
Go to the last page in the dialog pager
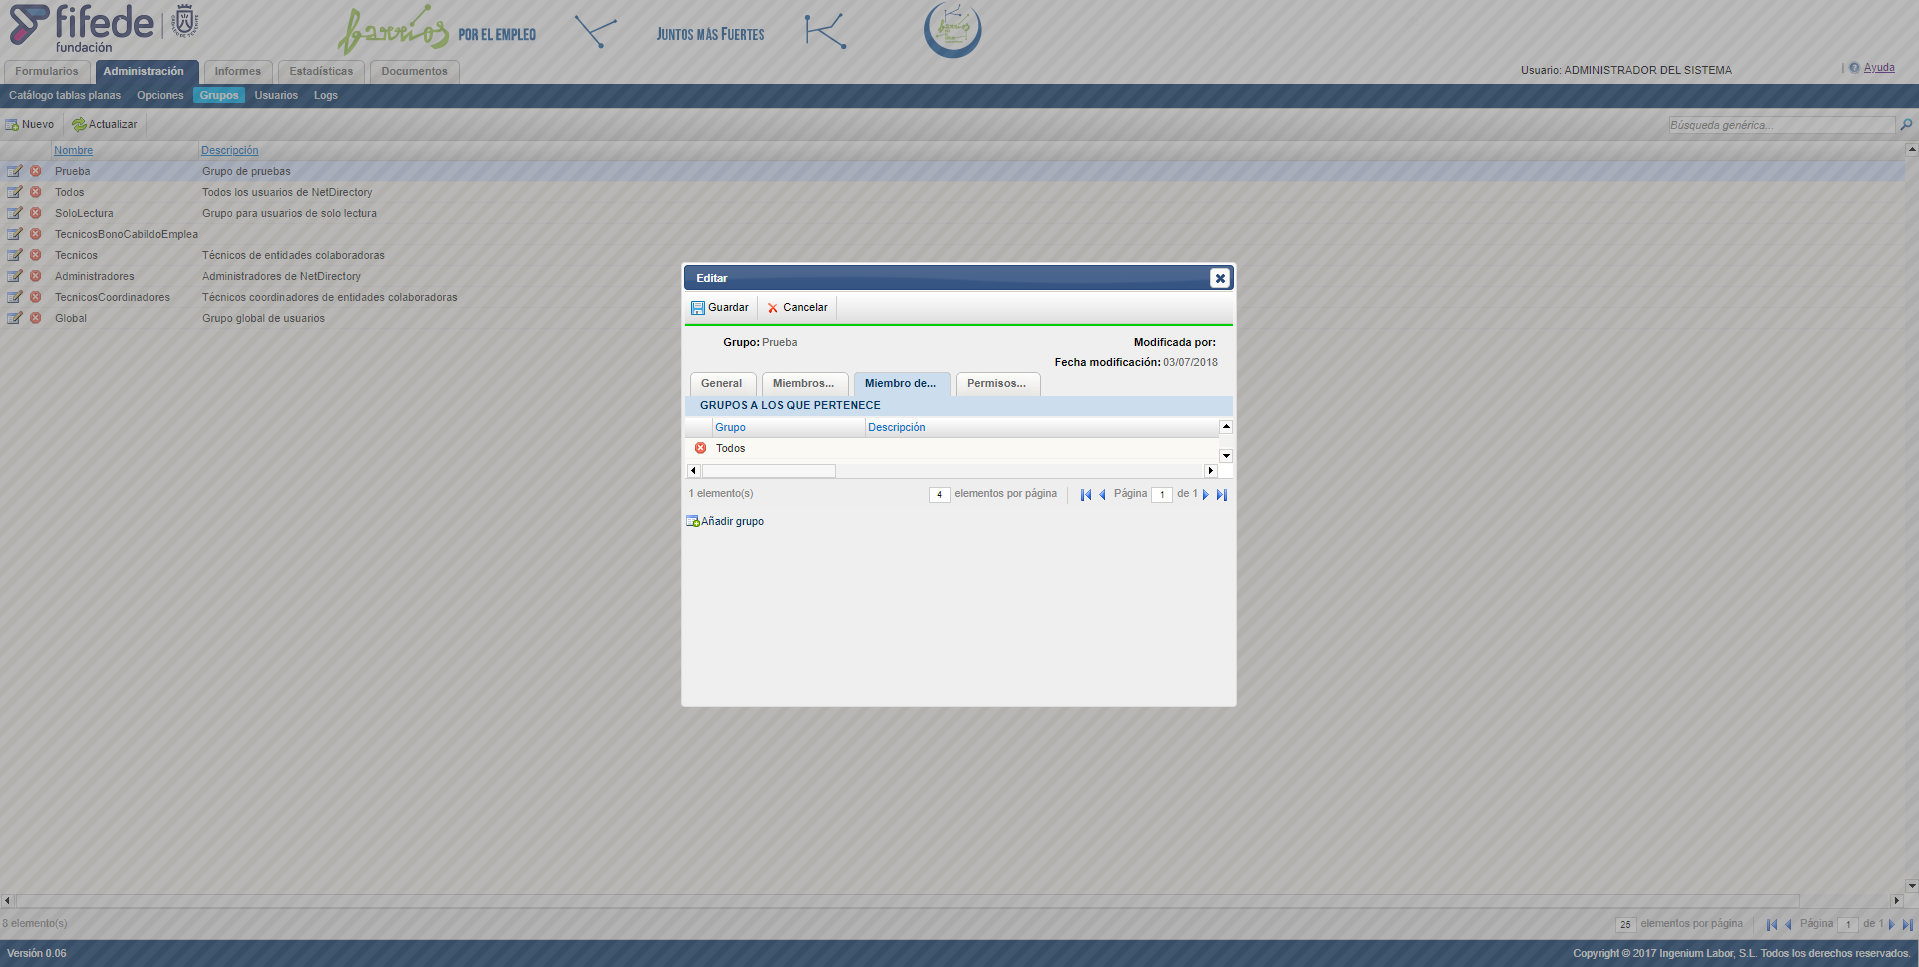coord(1221,494)
